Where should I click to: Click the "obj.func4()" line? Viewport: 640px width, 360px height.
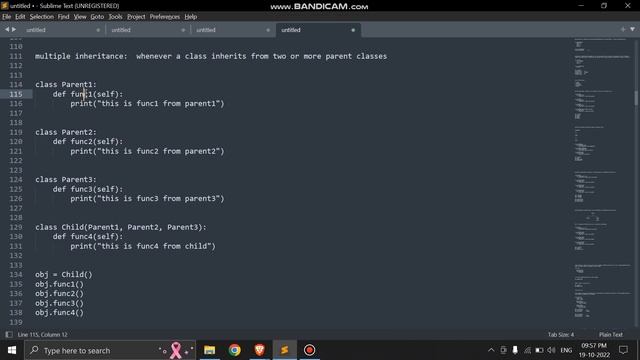point(59,313)
